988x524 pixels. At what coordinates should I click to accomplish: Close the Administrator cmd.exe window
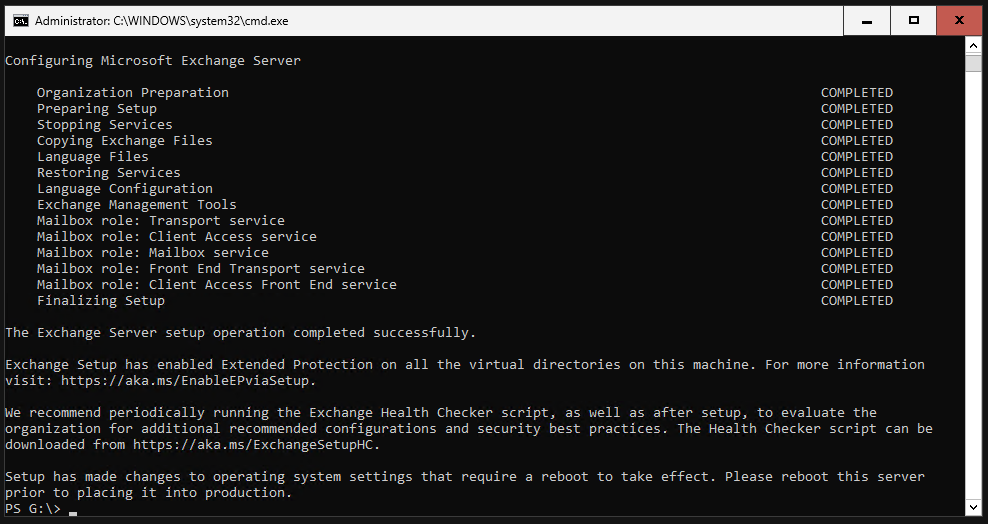pyautogui.click(x=960, y=21)
